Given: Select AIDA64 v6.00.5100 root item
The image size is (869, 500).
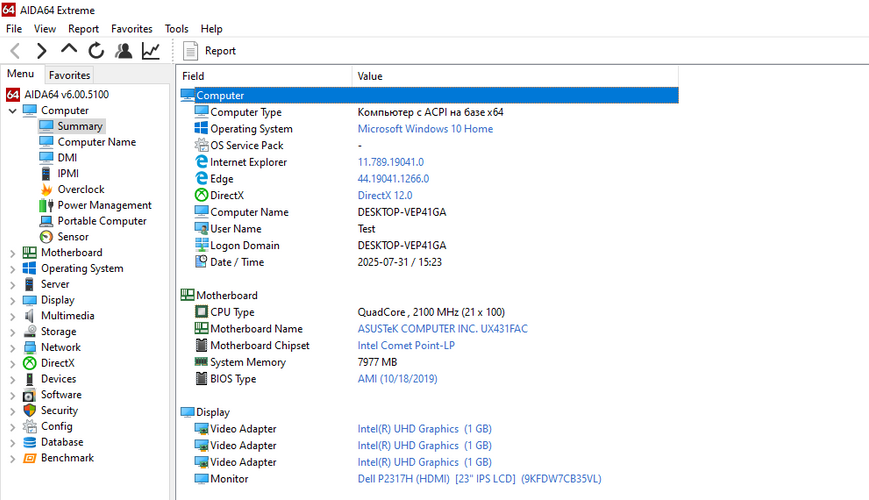Looking at the screenshot, I should 58,95.
